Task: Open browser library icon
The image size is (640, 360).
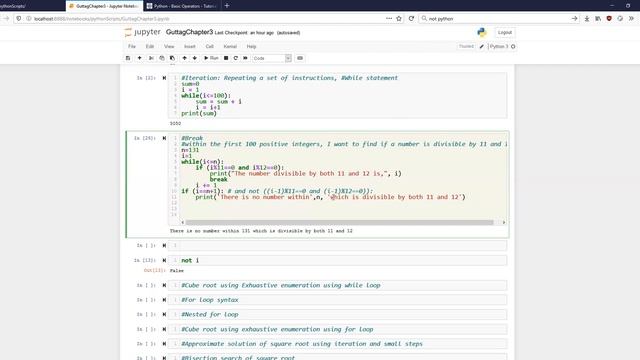Action: pyautogui.click(x=598, y=19)
